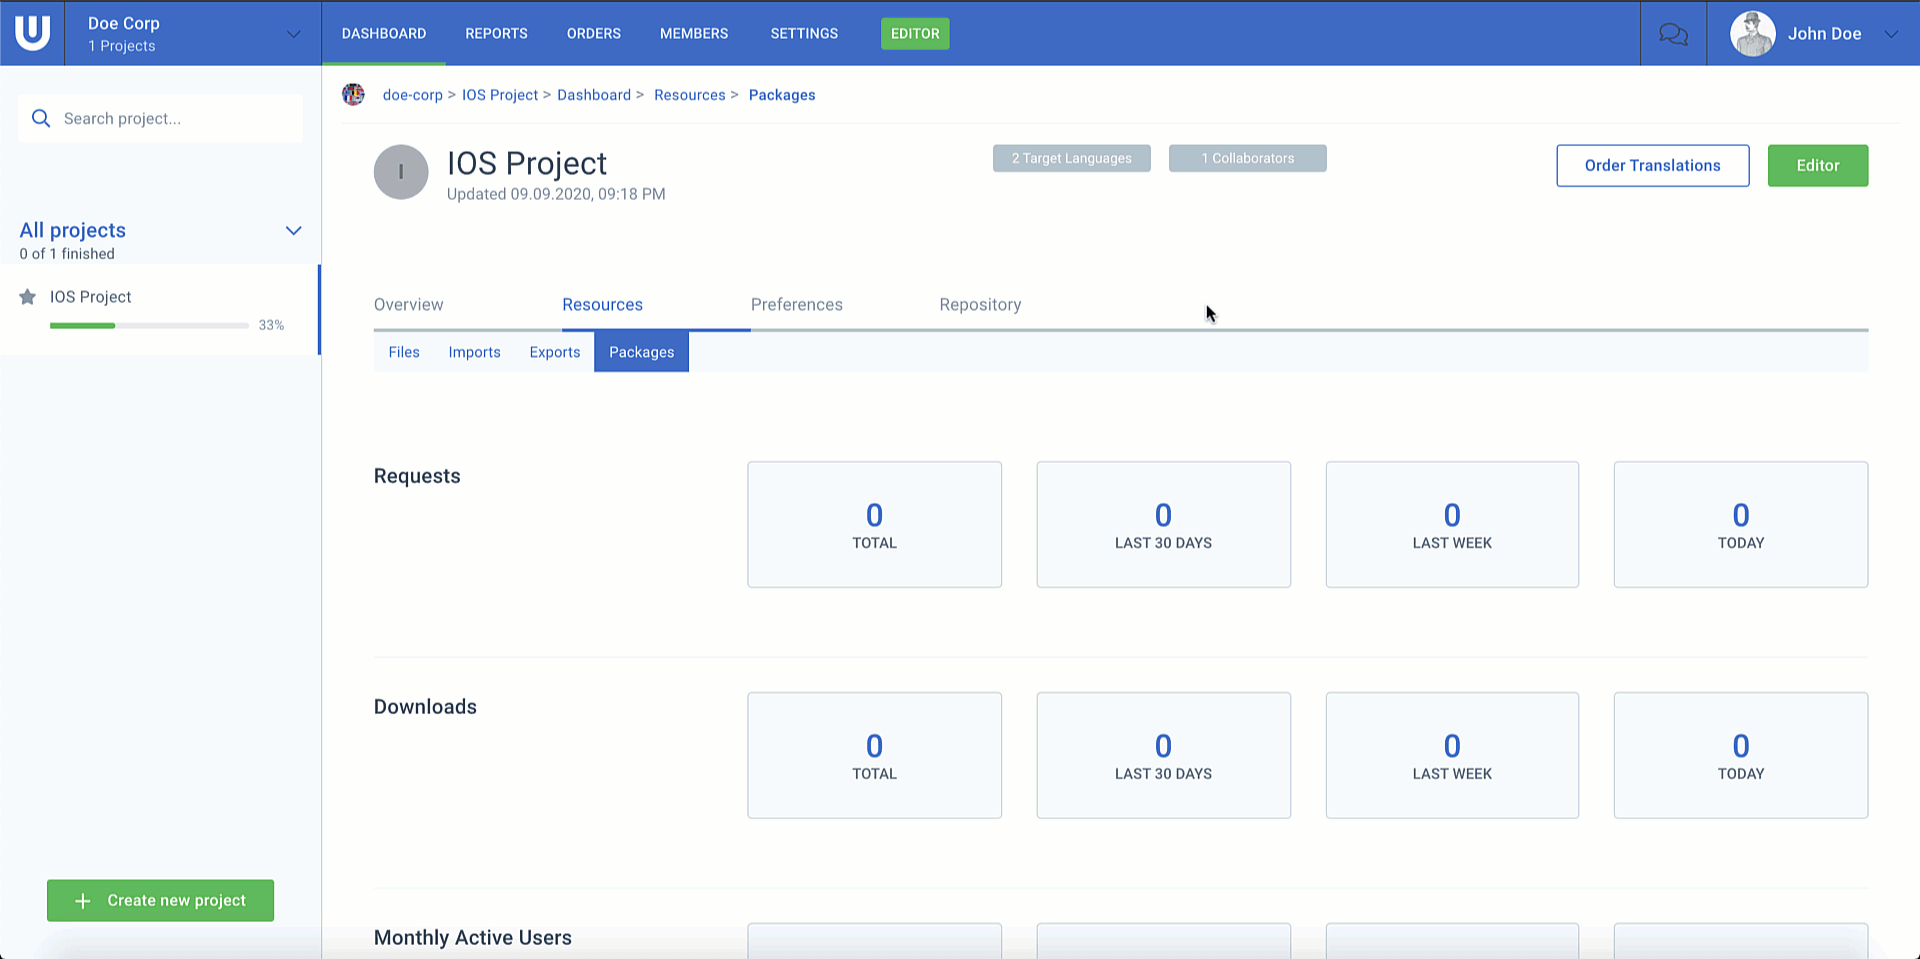The width and height of the screenshot is (1920, 959).
Task: Click the 1 Collaborators badge
Action: [1248, 158]
